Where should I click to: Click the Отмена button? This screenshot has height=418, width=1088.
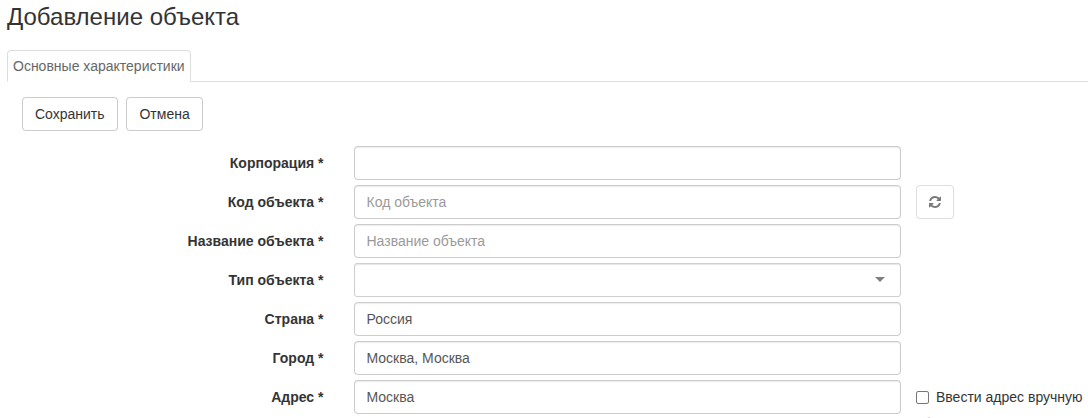pyautogui.click(x=164, y=114)
